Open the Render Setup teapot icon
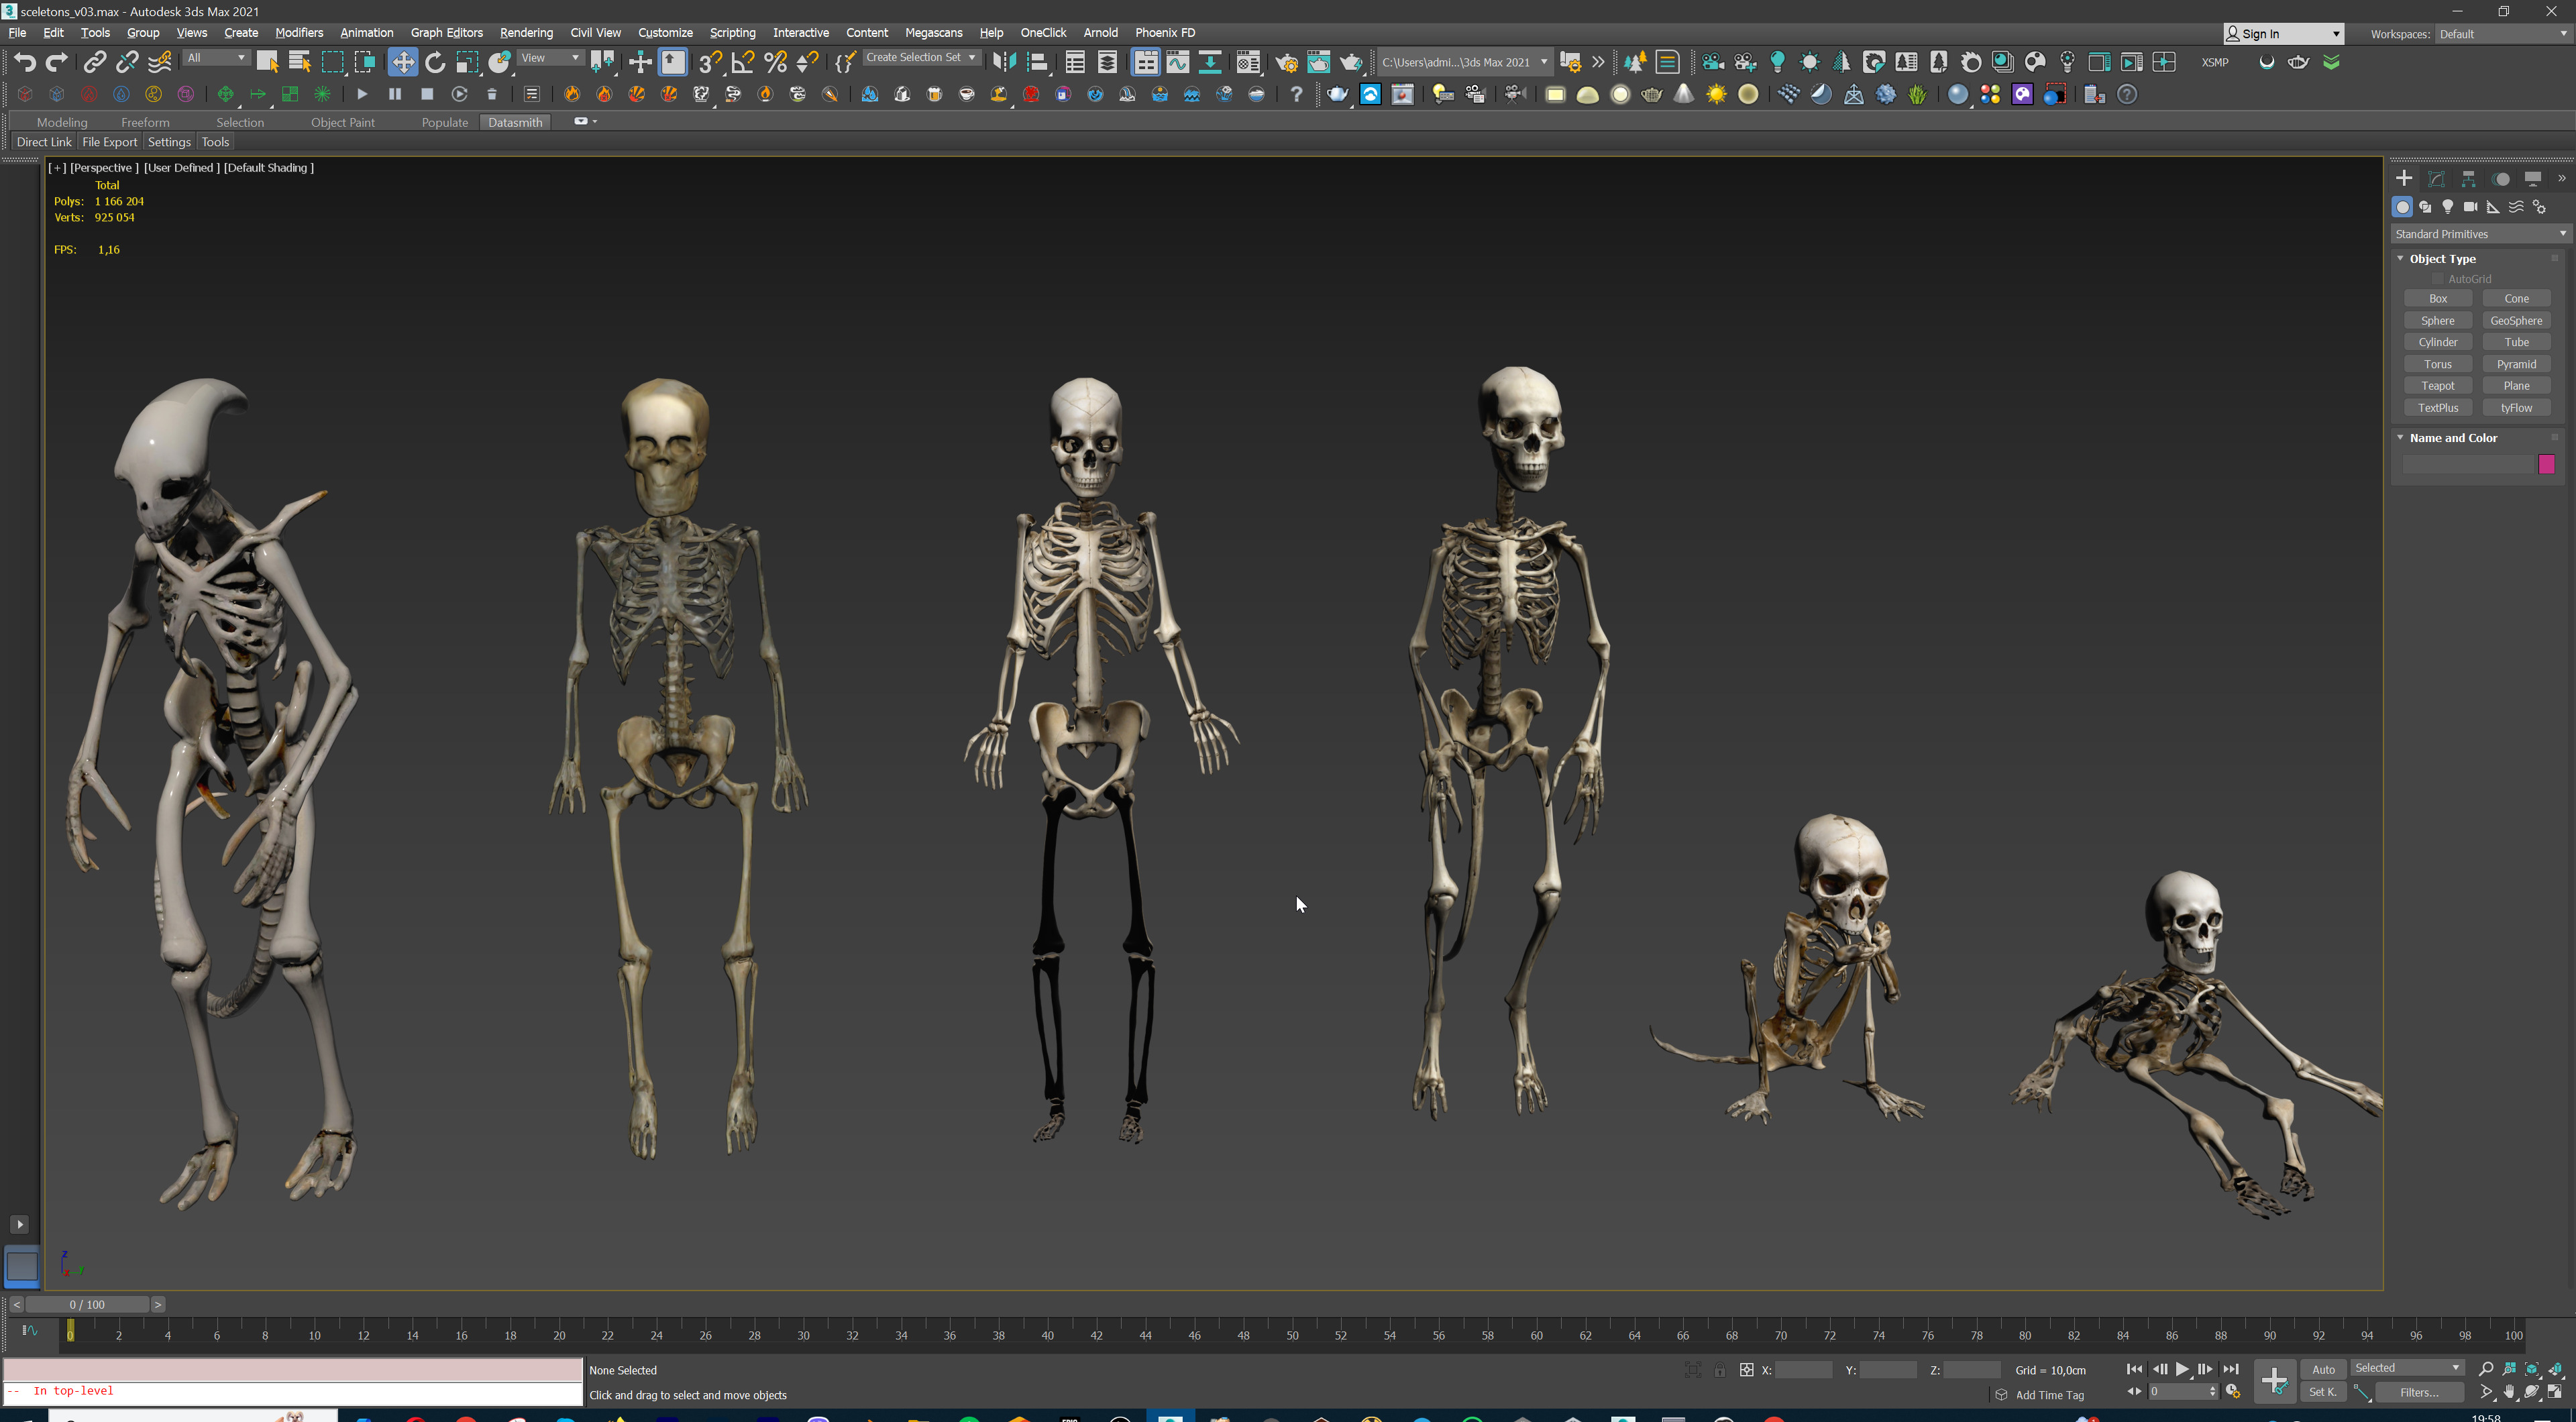Viewport: 2576px width, 1422px height. (x=1286, y=62)
